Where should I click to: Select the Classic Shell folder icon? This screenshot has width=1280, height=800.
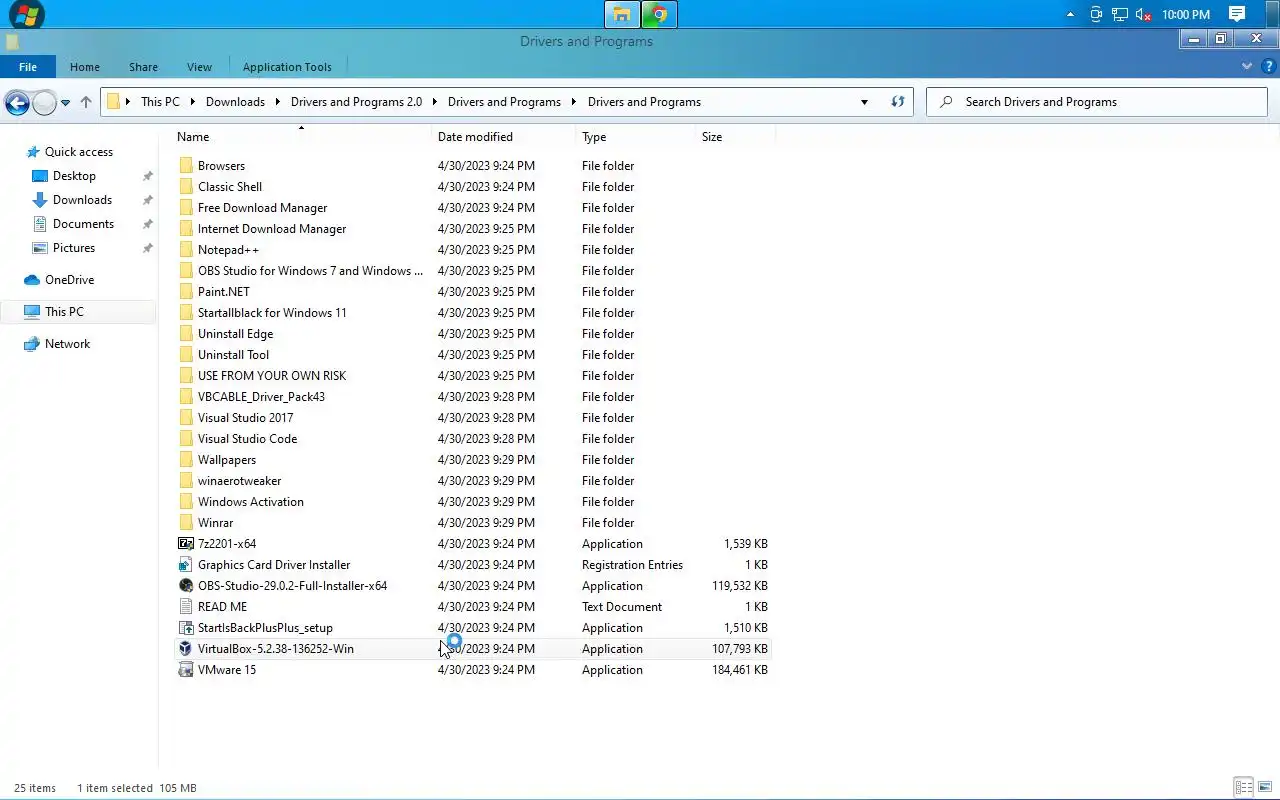(x=186, y=187)
